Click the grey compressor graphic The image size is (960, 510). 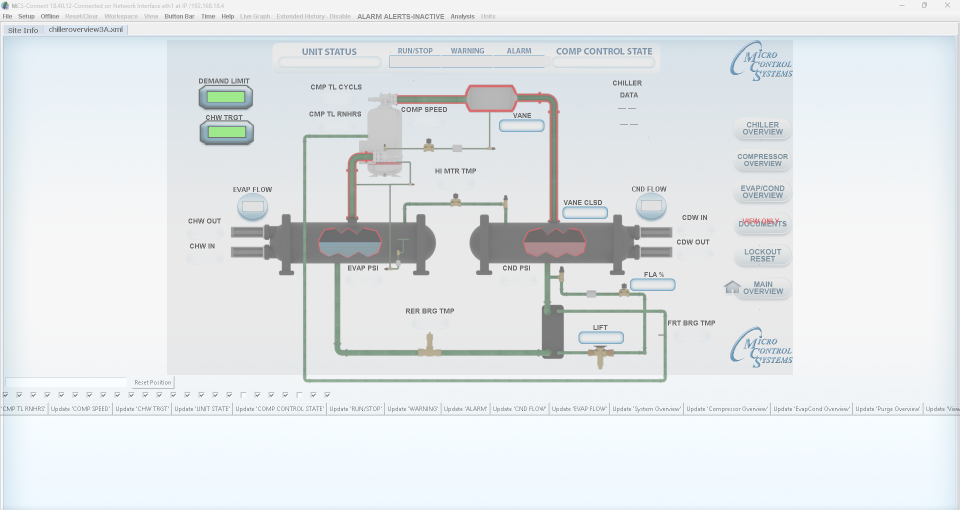tap(384, 135)
